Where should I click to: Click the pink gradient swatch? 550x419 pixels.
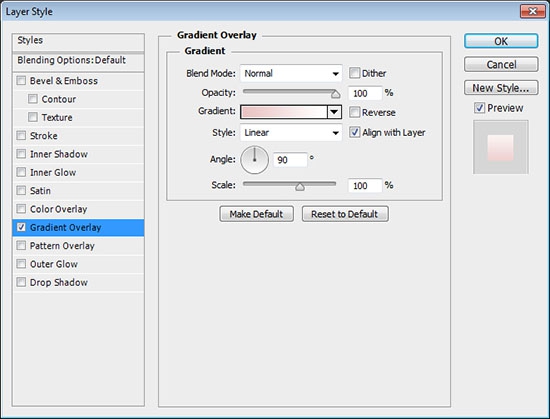tap(284, 112)
